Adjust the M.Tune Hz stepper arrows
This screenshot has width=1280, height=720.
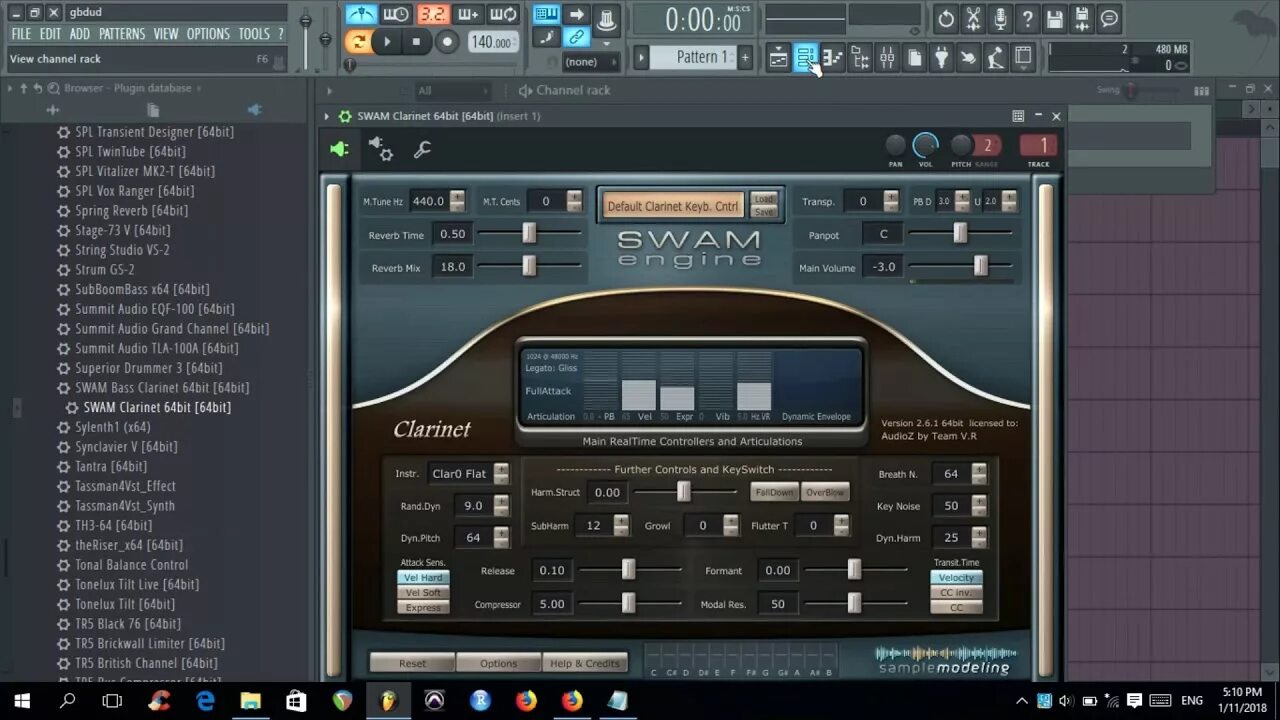[457, 201]
